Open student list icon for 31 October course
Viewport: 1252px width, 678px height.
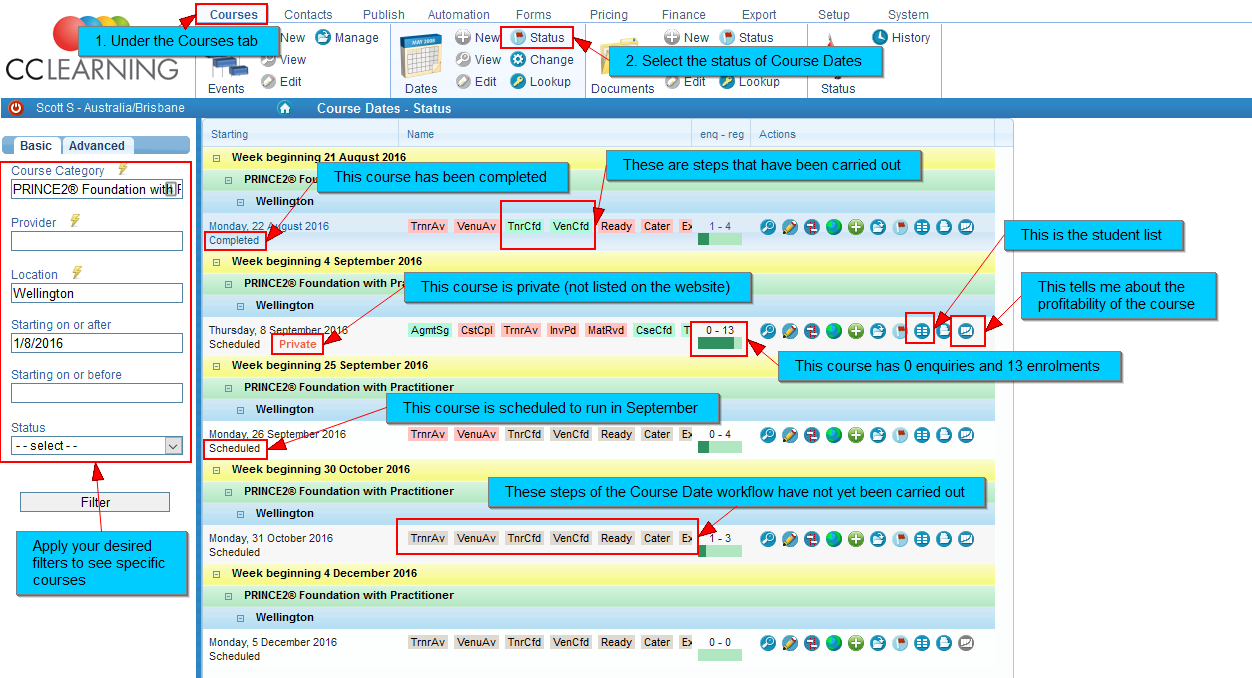tap(922, 539)
